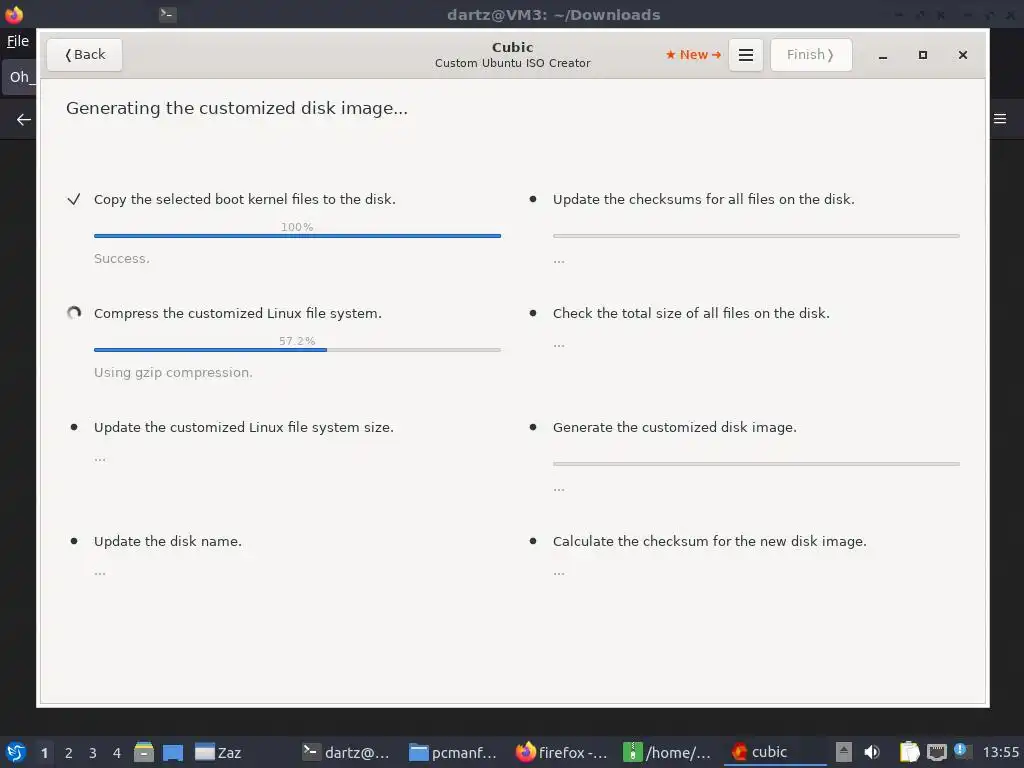
Task: Click the clipboard tray icon
Action: (x=909, y=752)
